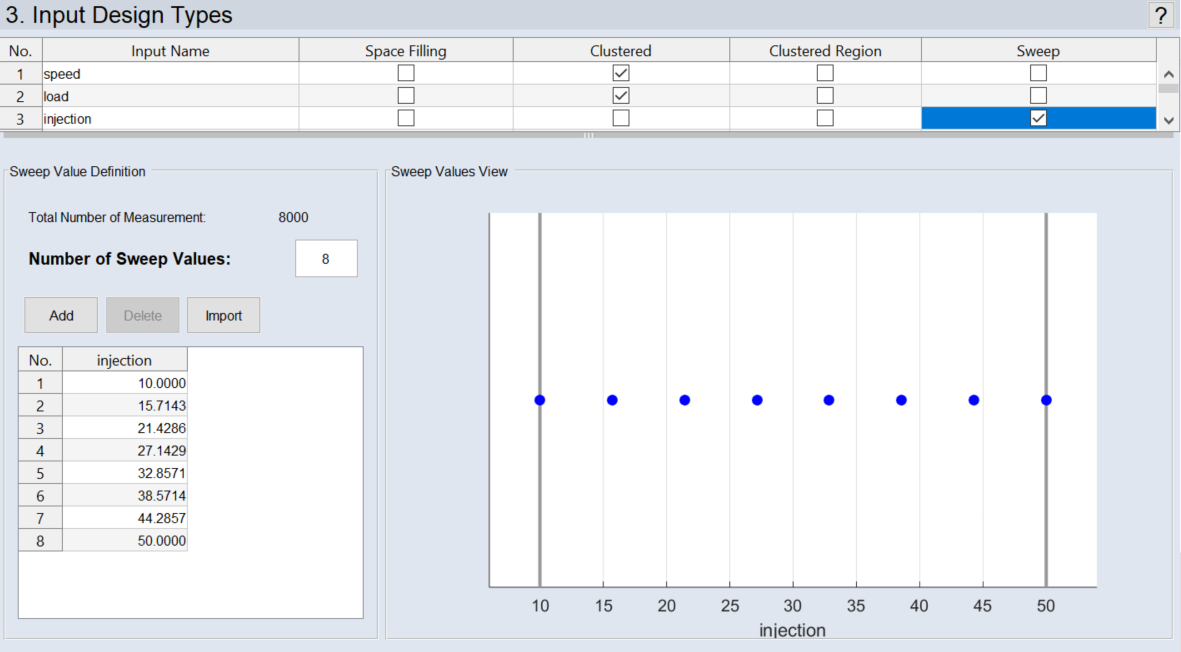Click the help question mark icon

1160,15
